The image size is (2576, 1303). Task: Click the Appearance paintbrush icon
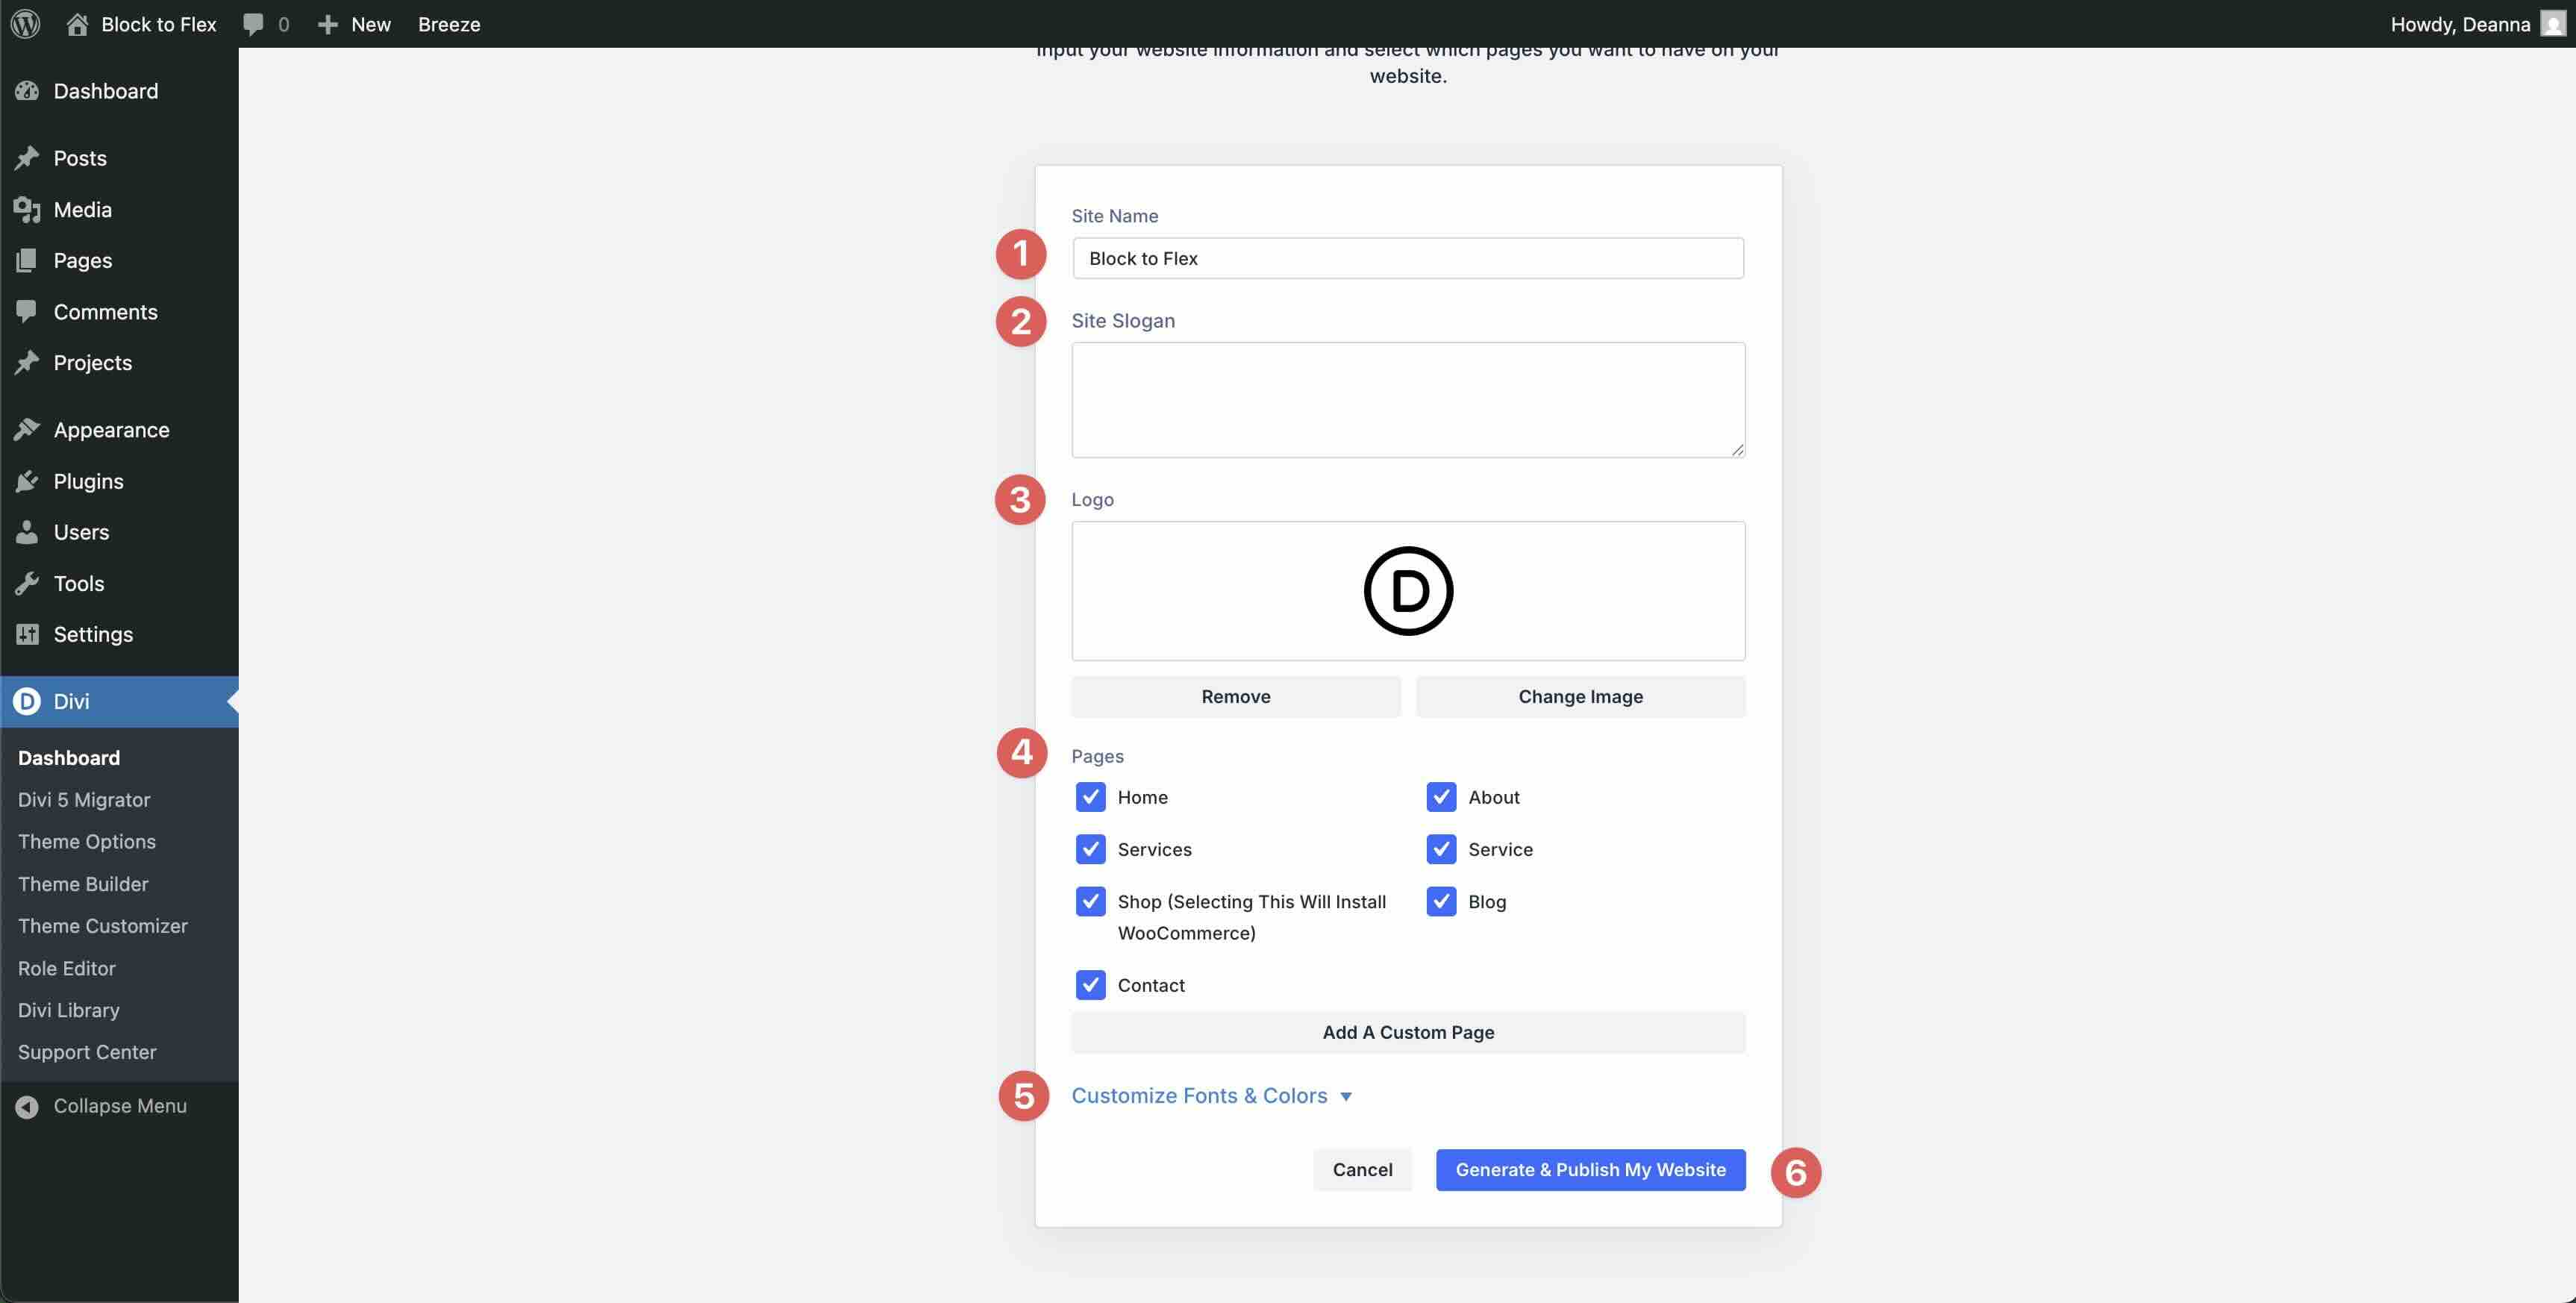click(28, 428)
